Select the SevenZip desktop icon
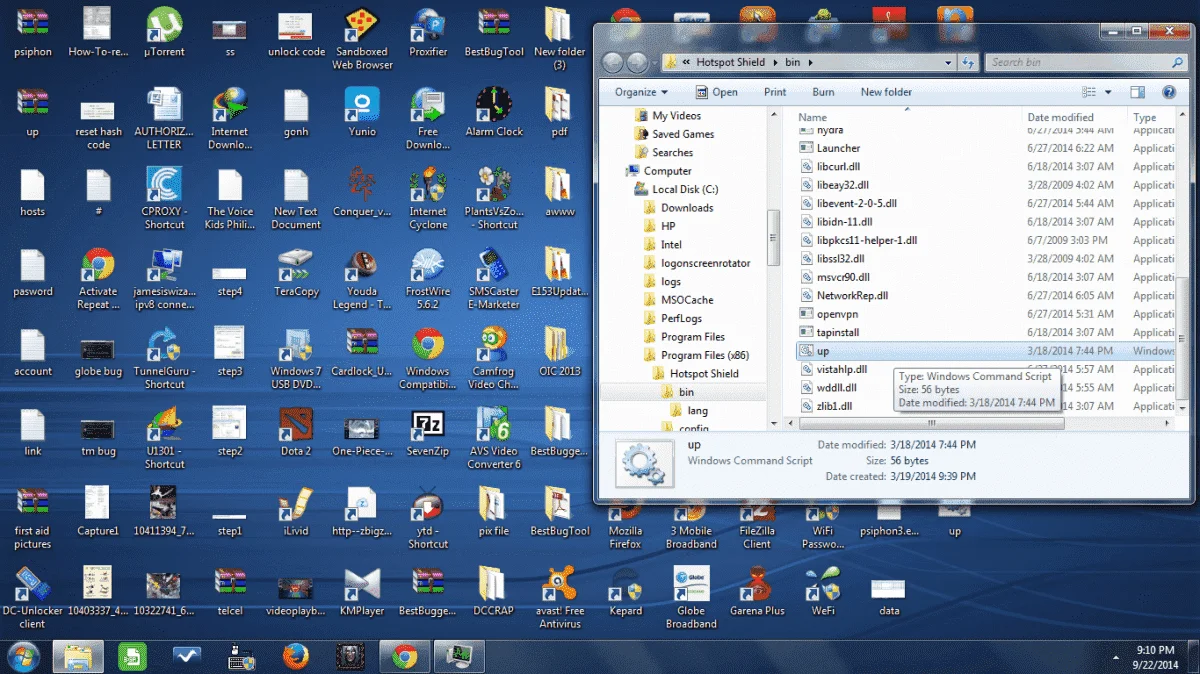The image size is (1200, 674). (x=428, y=431)
